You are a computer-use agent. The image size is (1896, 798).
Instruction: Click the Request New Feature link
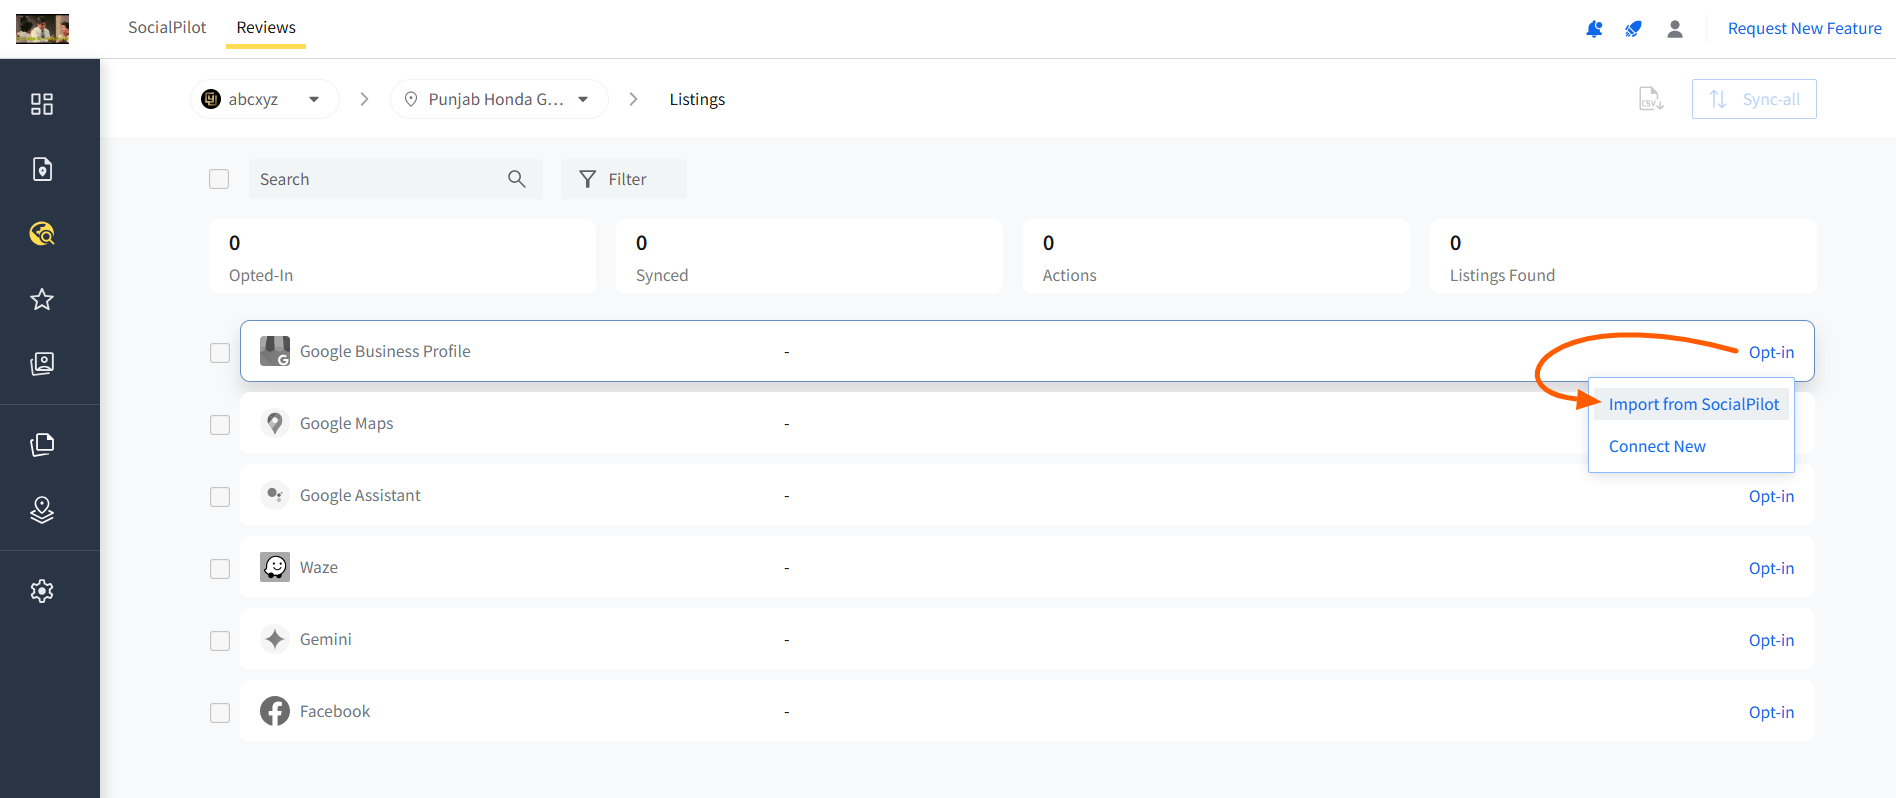point(1804,29)
